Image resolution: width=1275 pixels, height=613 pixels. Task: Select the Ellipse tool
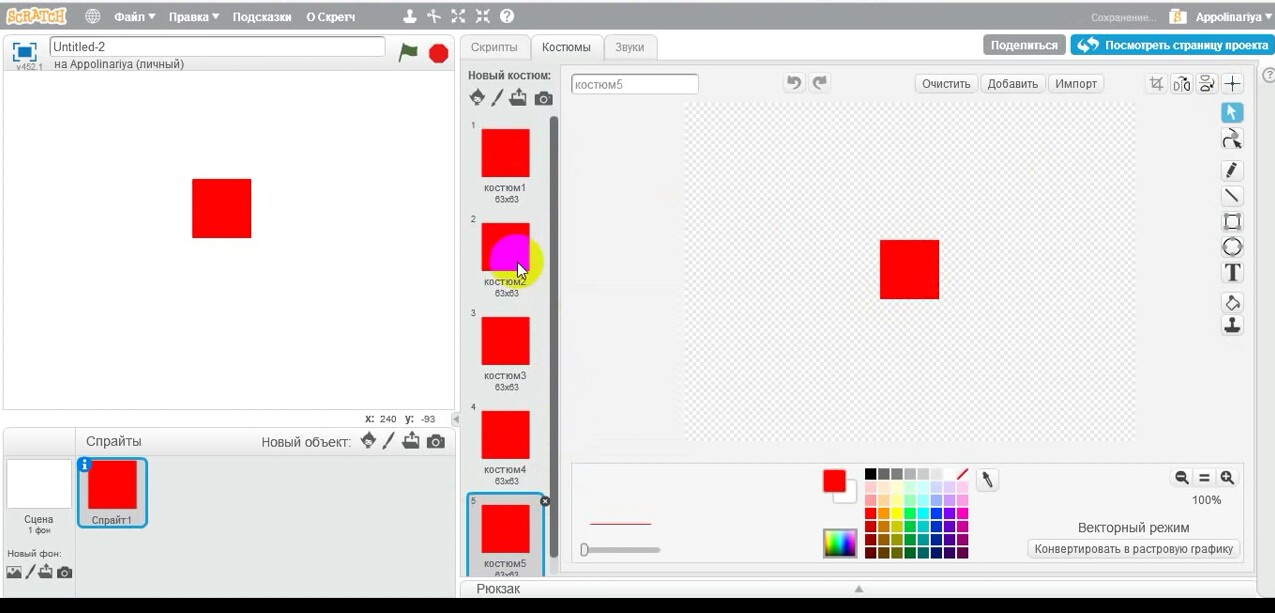tap(1232, 247)
